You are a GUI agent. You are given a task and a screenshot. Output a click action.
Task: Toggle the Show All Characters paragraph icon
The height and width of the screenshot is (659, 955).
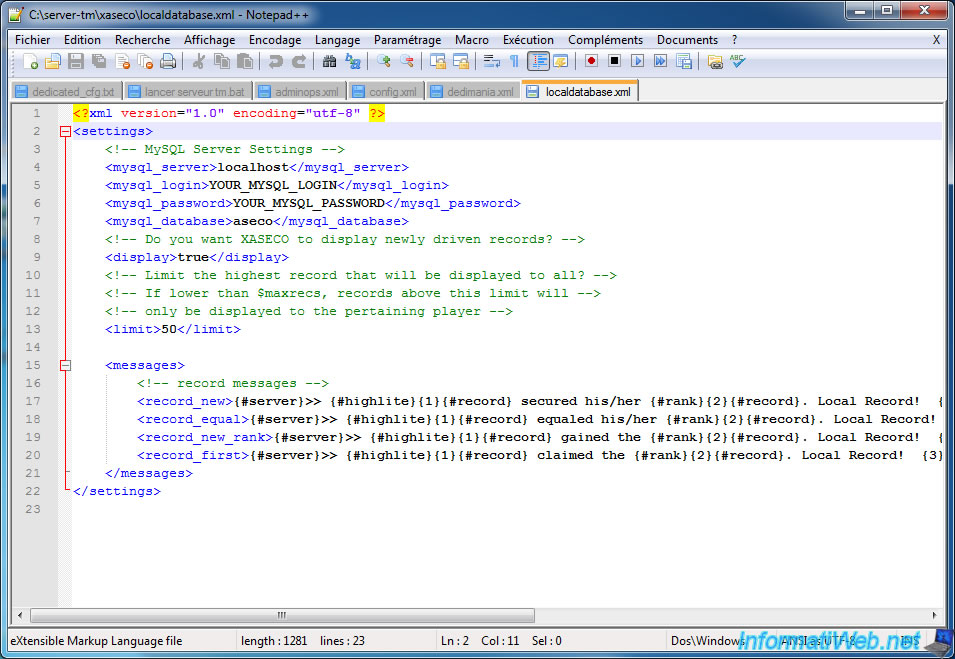tap(514, 61)
